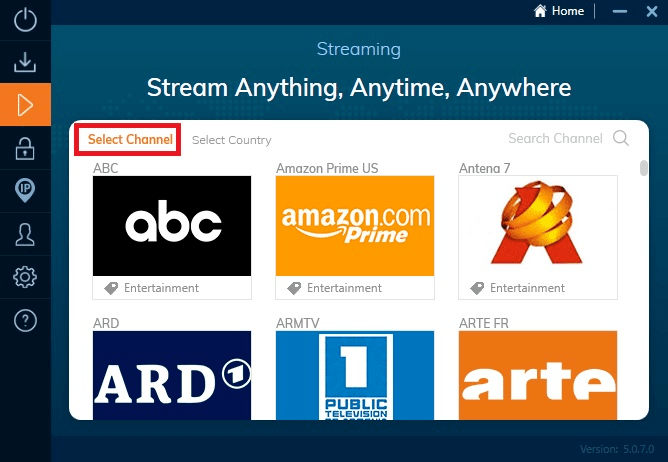The width and height of the screenshot is (668, 462).
Task: Select the streaming play icon in sidebar
Action: tap(25, 104)
